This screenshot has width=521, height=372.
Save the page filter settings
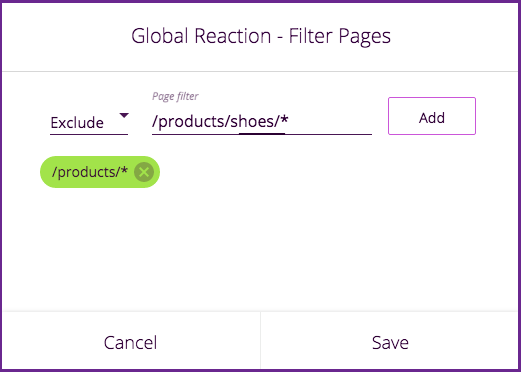(390, 342)
